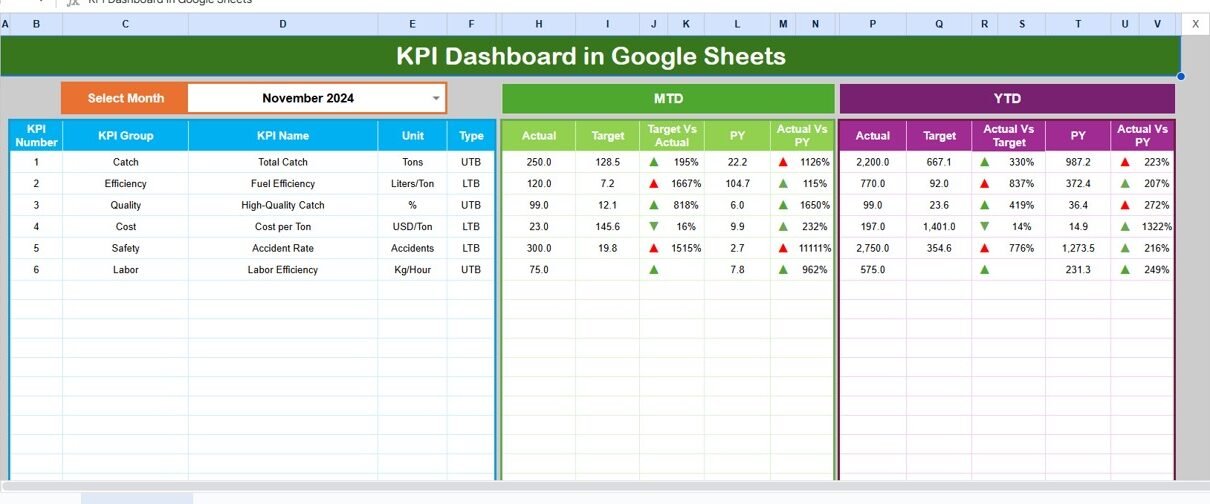Select column D header
This screenshot has width=1210, height=504.
(x=282, y=24)
